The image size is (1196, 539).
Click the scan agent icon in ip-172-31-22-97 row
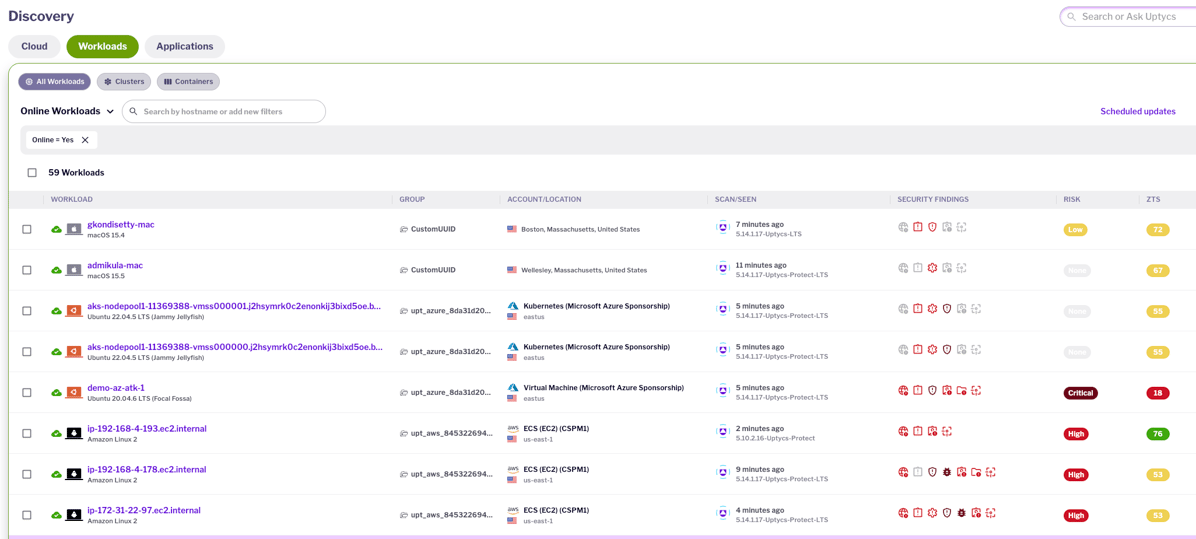point(723,512)
